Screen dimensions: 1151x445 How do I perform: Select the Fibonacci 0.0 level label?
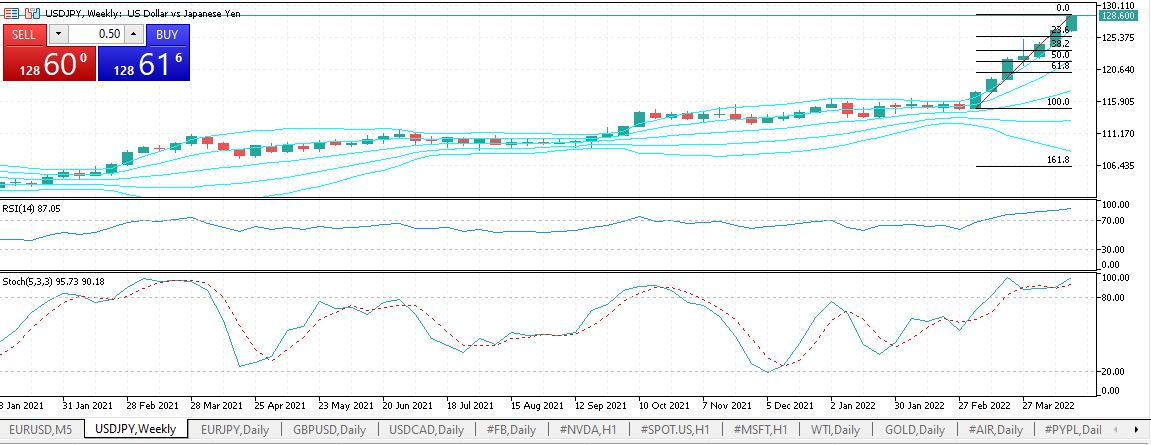click(1062, 8)
